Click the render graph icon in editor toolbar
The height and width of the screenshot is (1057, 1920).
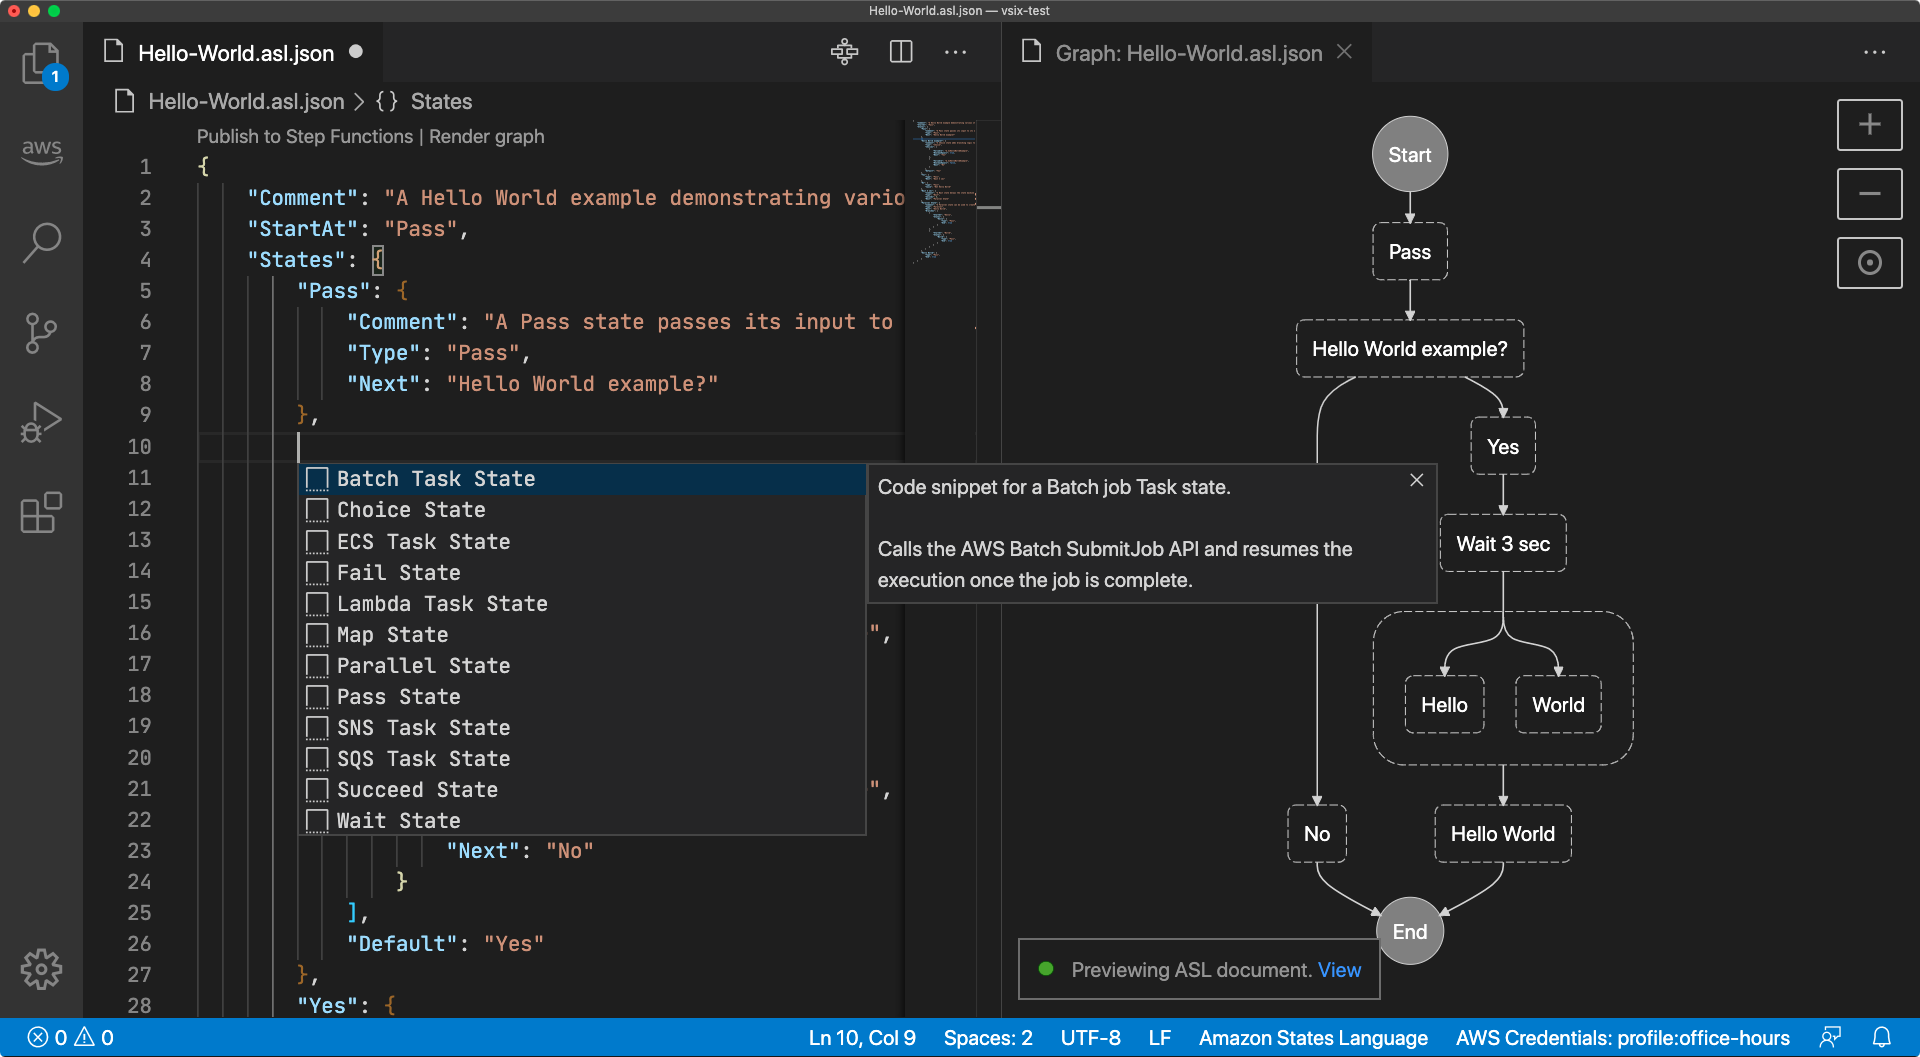(x=844, y=52)
